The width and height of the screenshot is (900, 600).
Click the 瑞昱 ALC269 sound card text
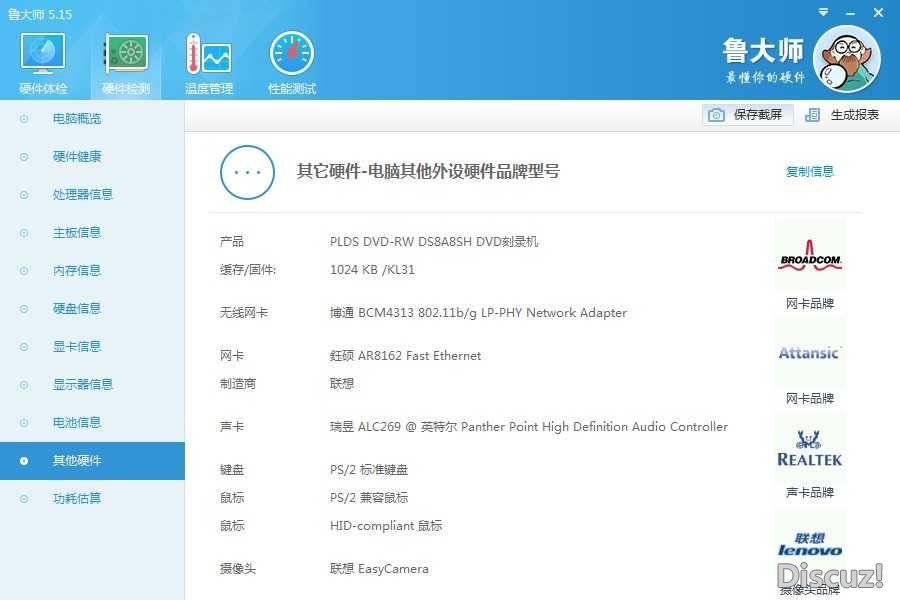pos(529,427)
